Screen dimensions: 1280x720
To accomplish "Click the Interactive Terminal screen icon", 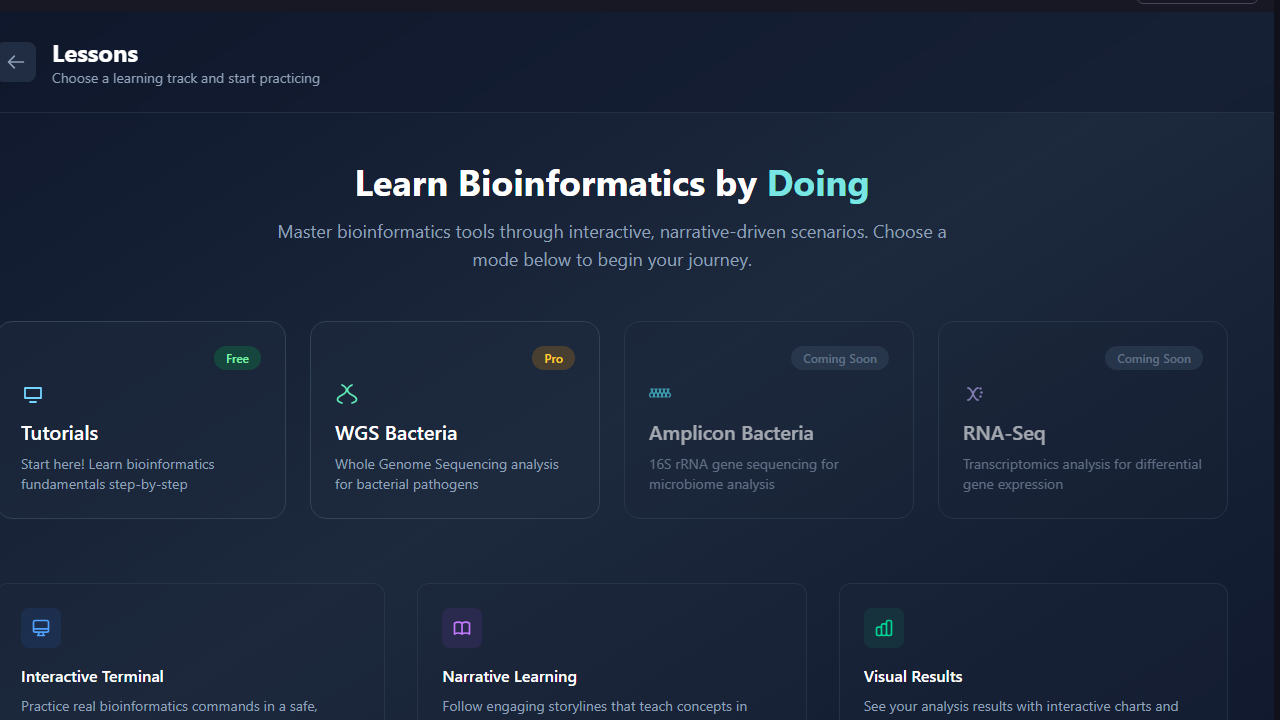I will (40, 628).
